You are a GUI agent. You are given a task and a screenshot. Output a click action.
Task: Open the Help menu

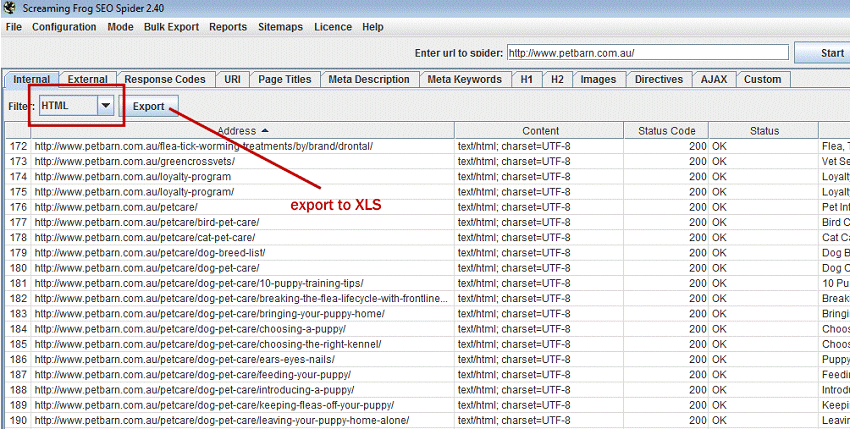373,27
